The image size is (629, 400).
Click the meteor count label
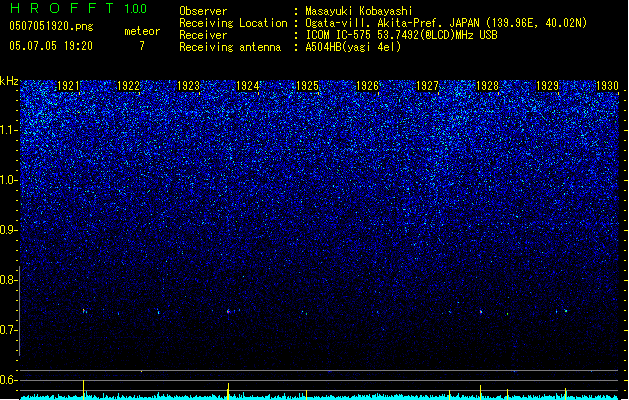(142, 31)
